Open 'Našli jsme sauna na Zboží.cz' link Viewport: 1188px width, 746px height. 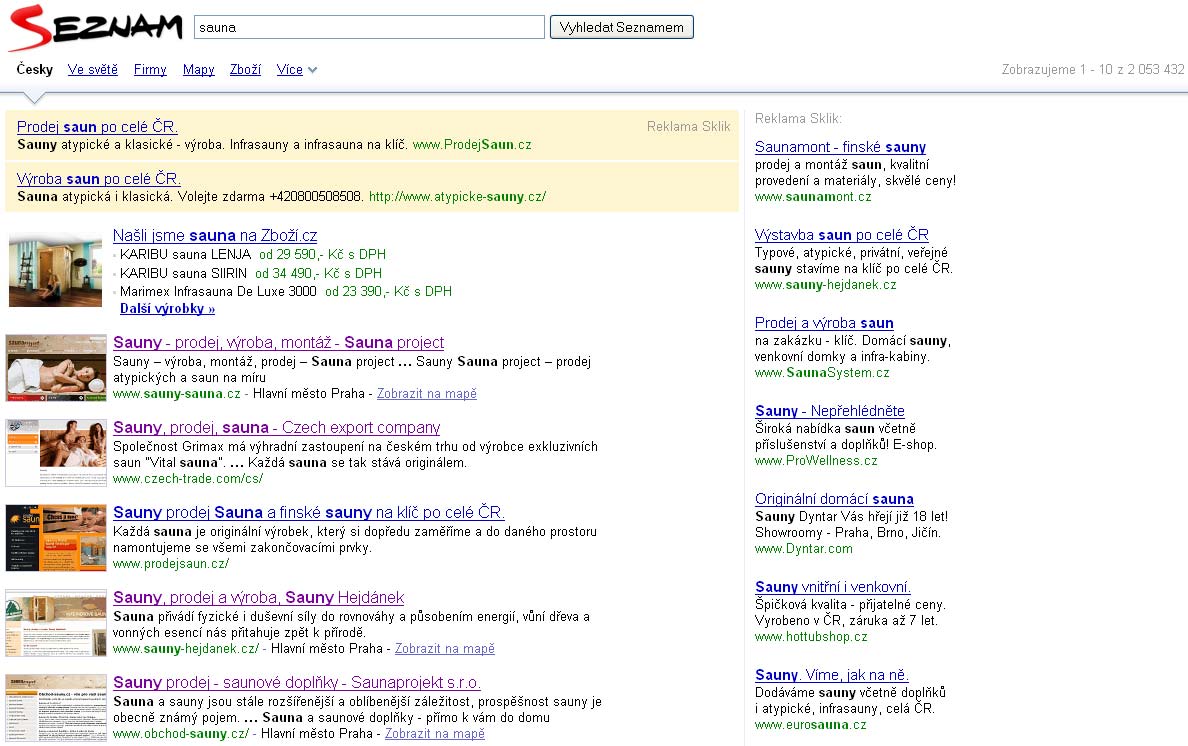click(x=215, y=236)
